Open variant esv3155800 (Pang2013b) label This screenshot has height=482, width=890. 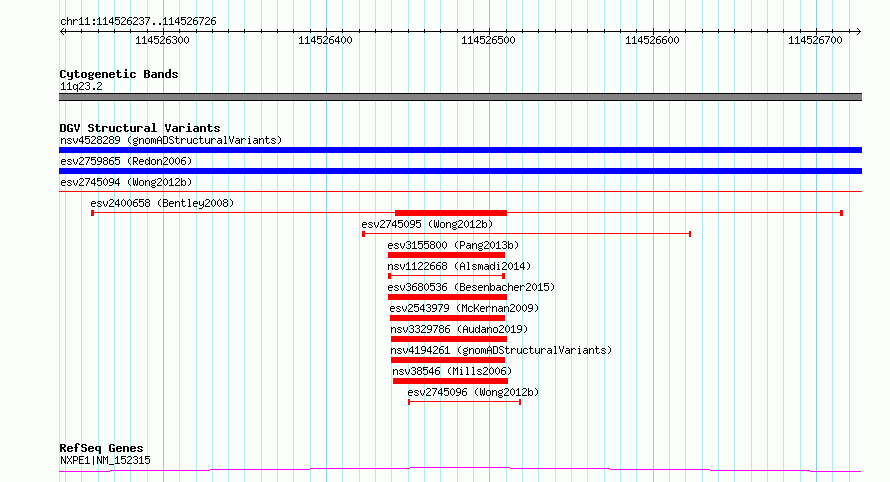click(454, 245)
